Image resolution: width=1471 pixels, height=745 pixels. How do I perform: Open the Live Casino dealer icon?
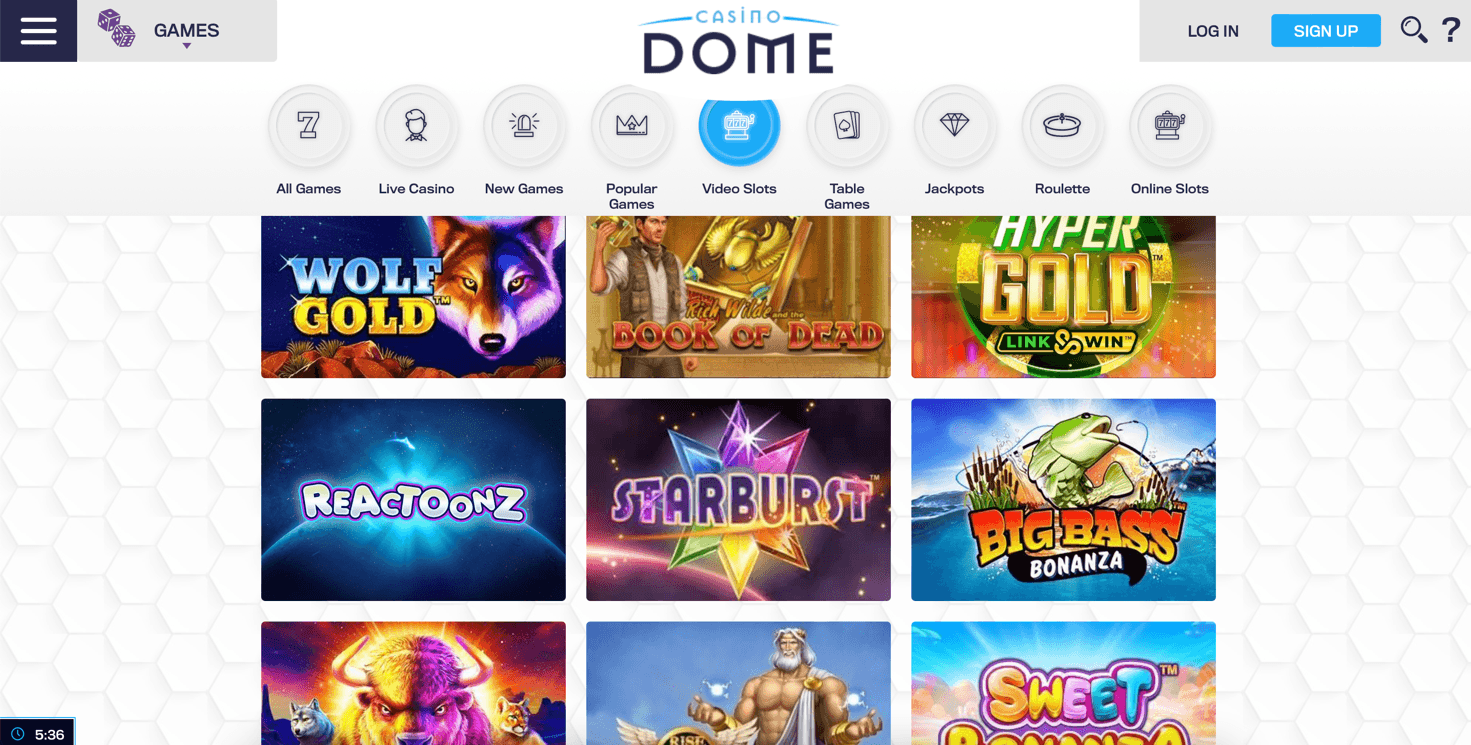coord(416,125)
